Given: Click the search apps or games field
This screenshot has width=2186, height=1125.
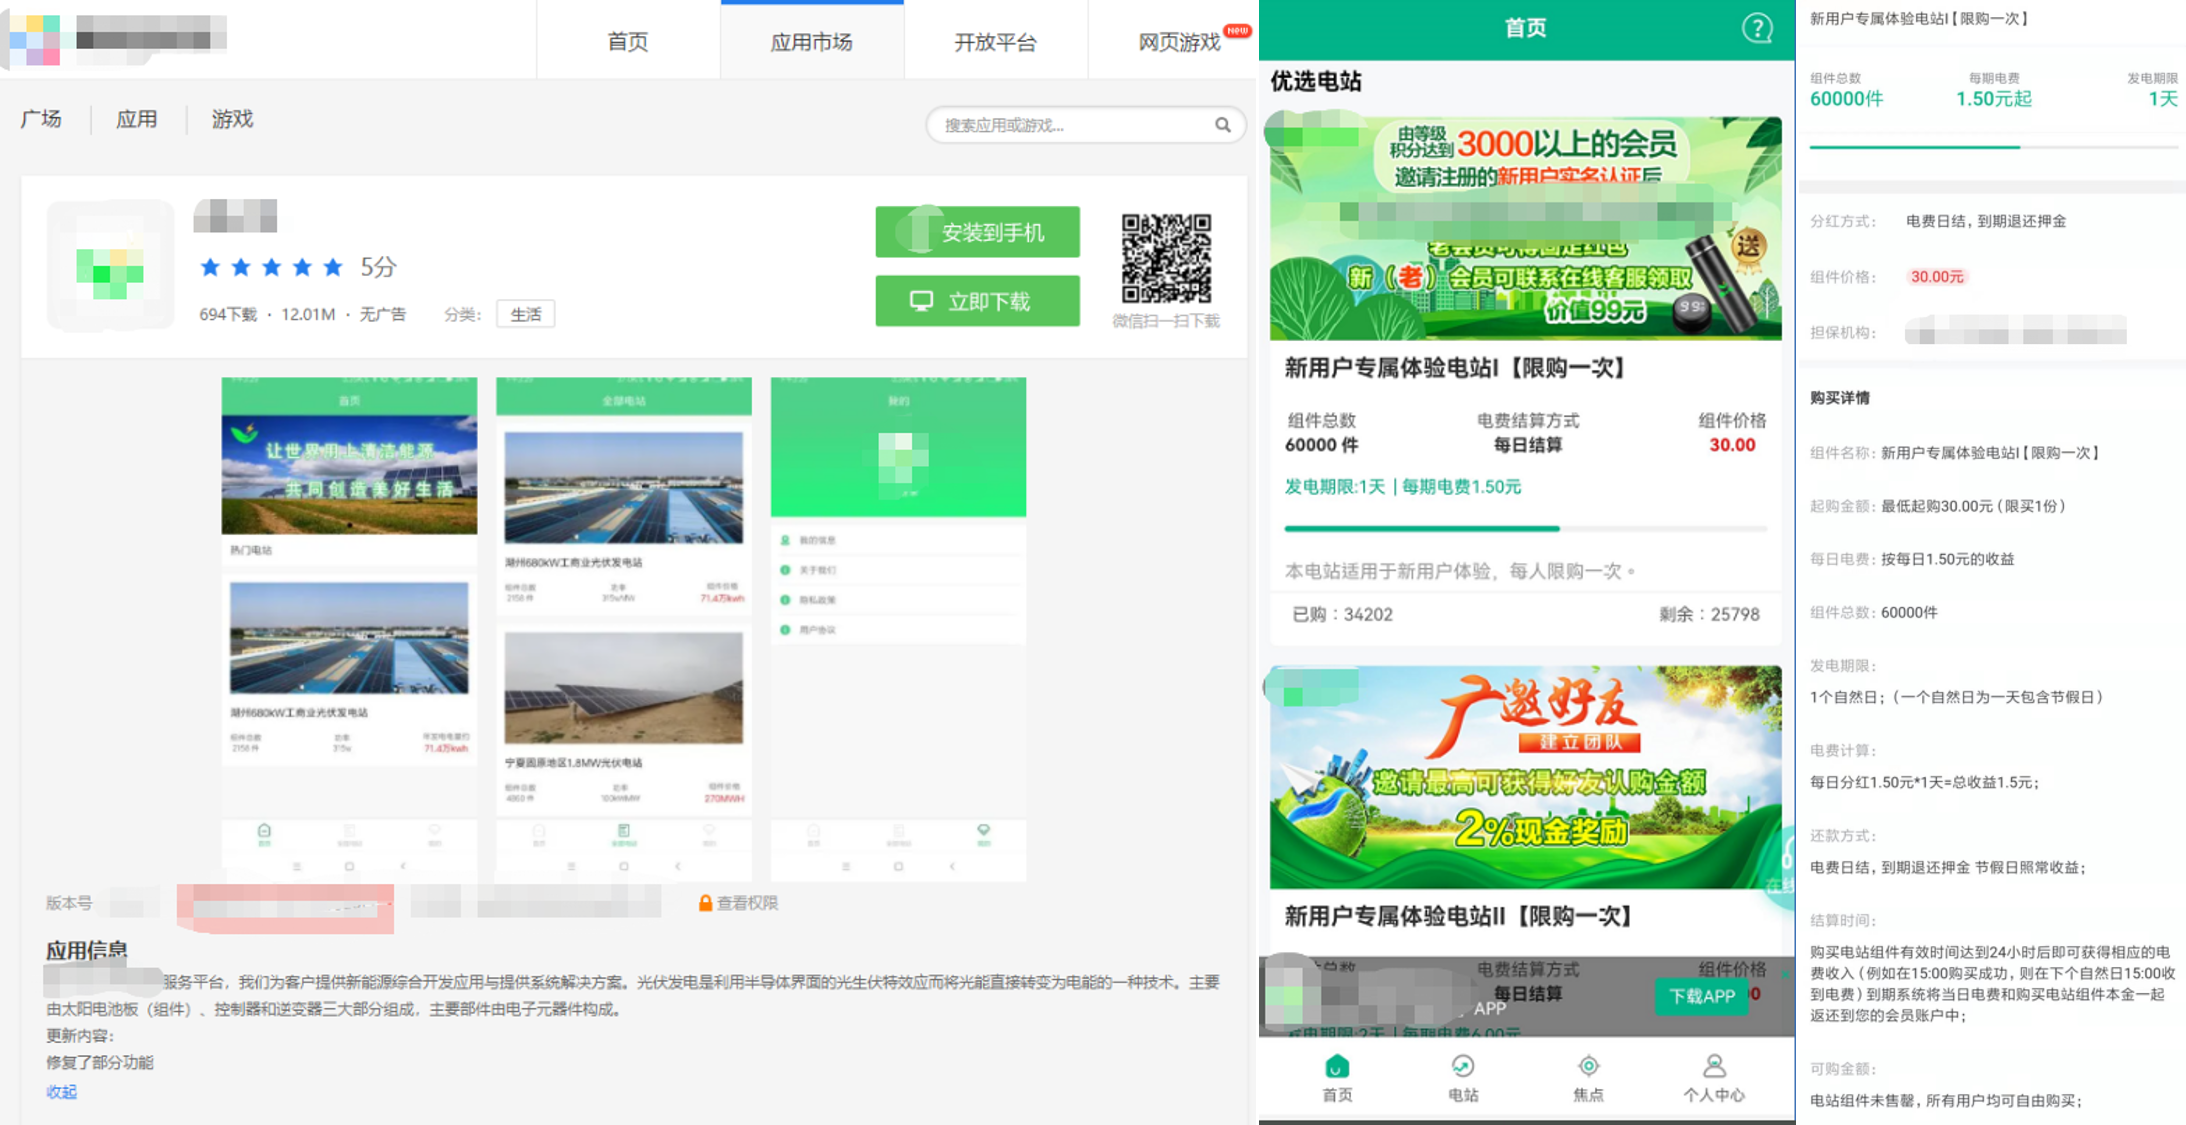Looking at the screenshot, I should 1085,125.
